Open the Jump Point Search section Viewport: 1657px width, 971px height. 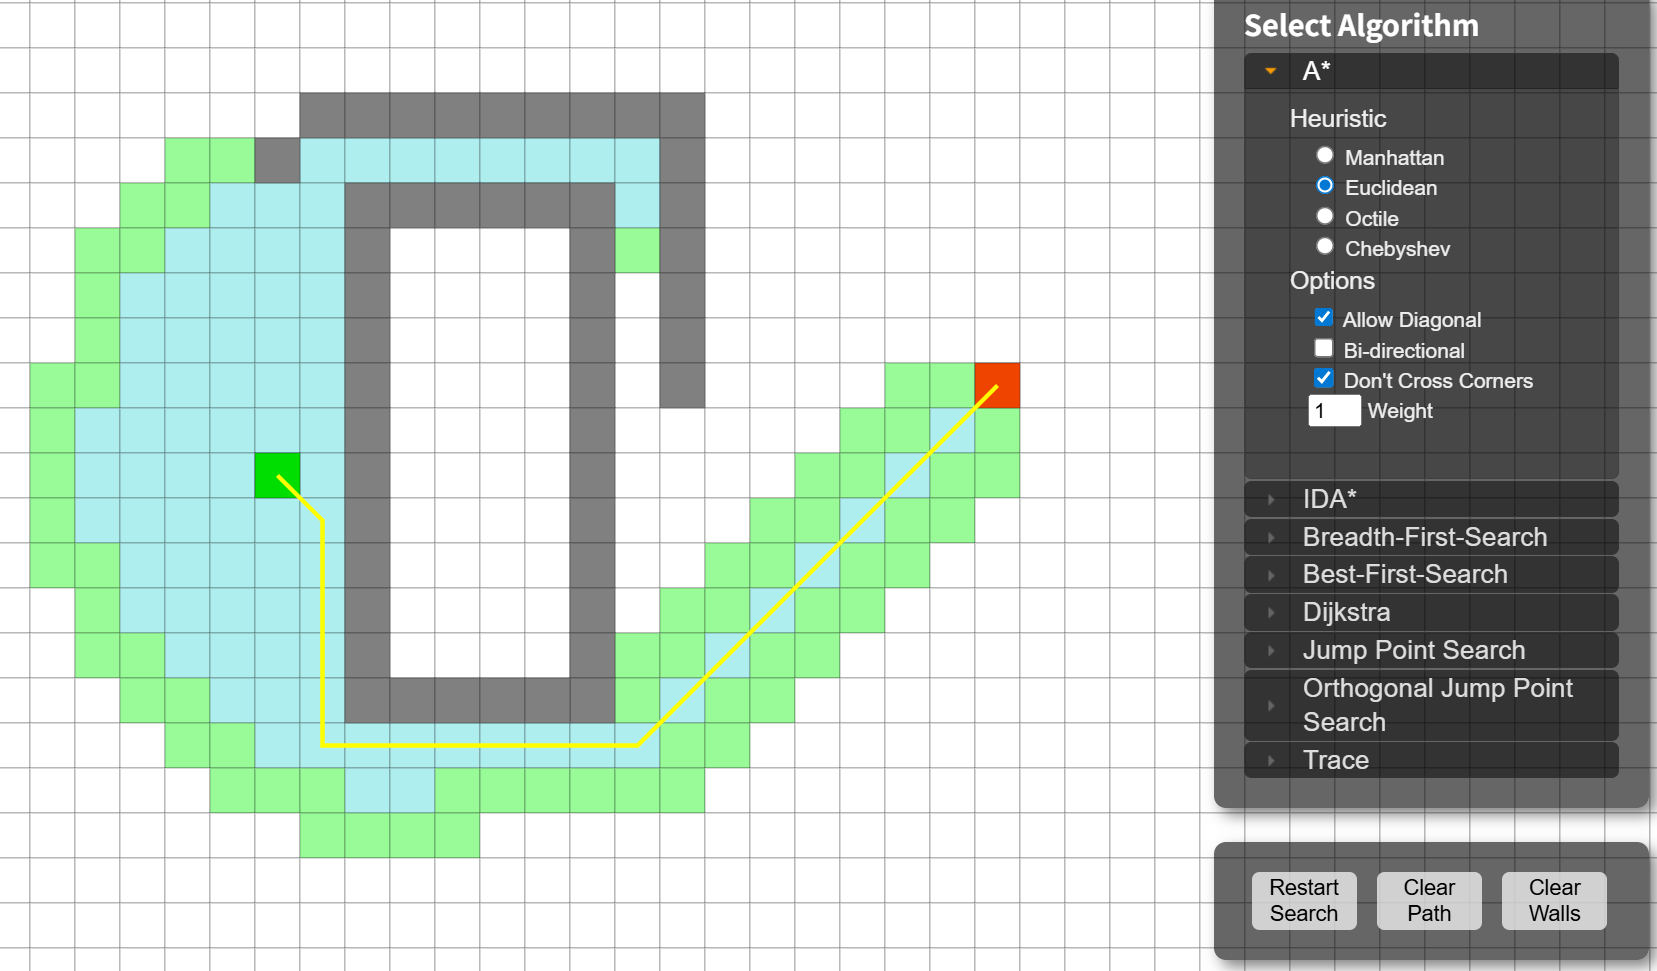(x=1431, y=650)
